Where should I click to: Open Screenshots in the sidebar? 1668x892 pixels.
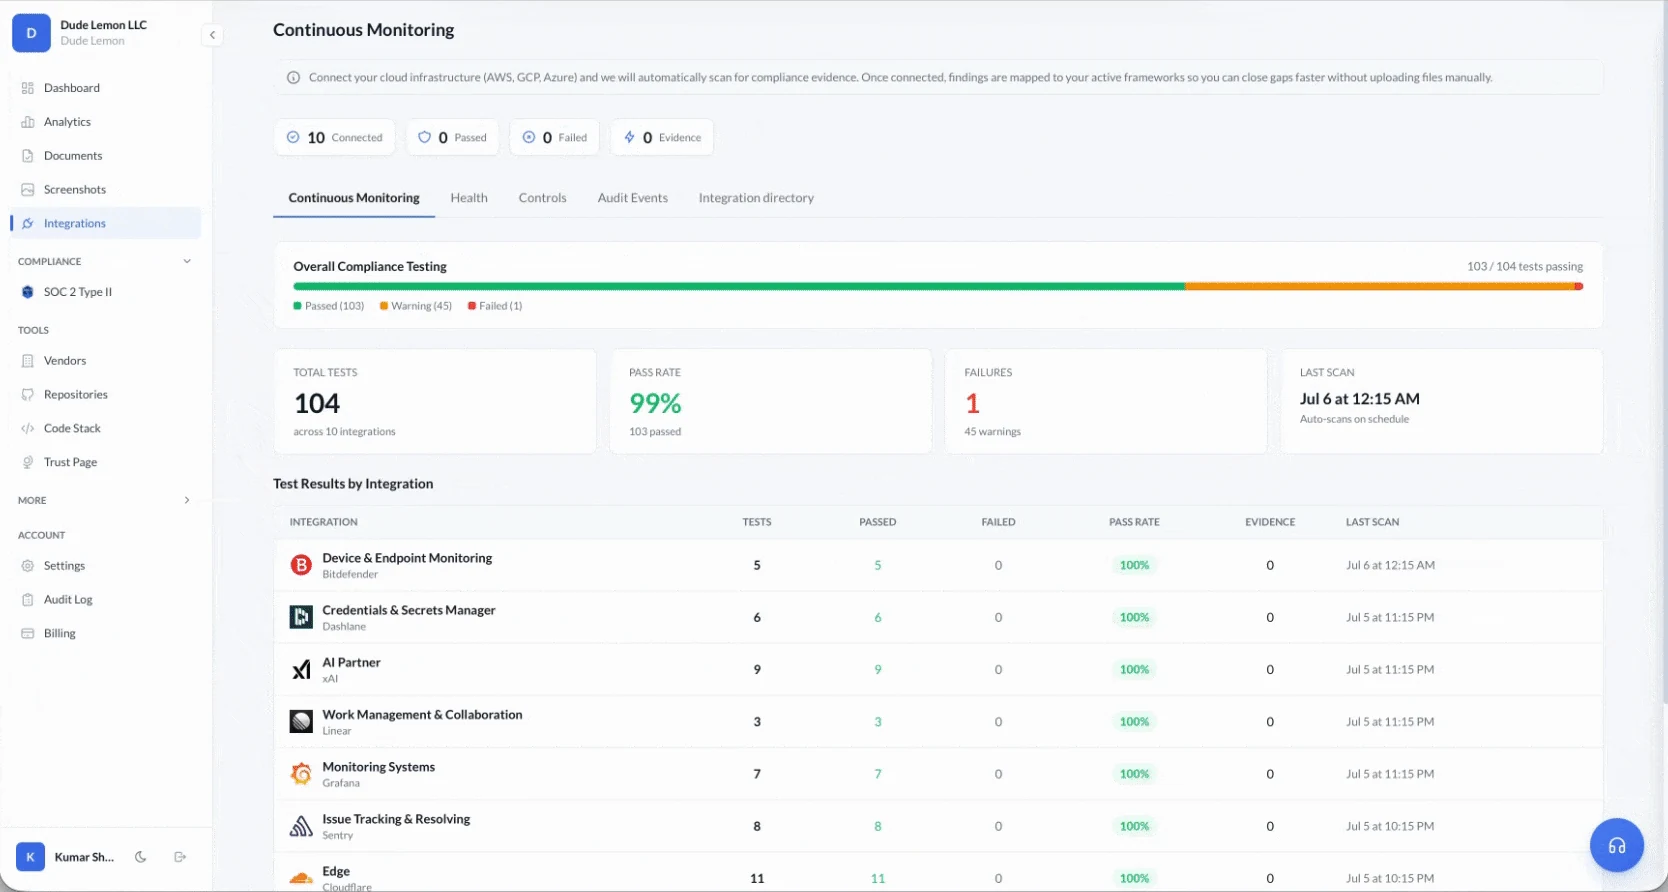(106, 190)
